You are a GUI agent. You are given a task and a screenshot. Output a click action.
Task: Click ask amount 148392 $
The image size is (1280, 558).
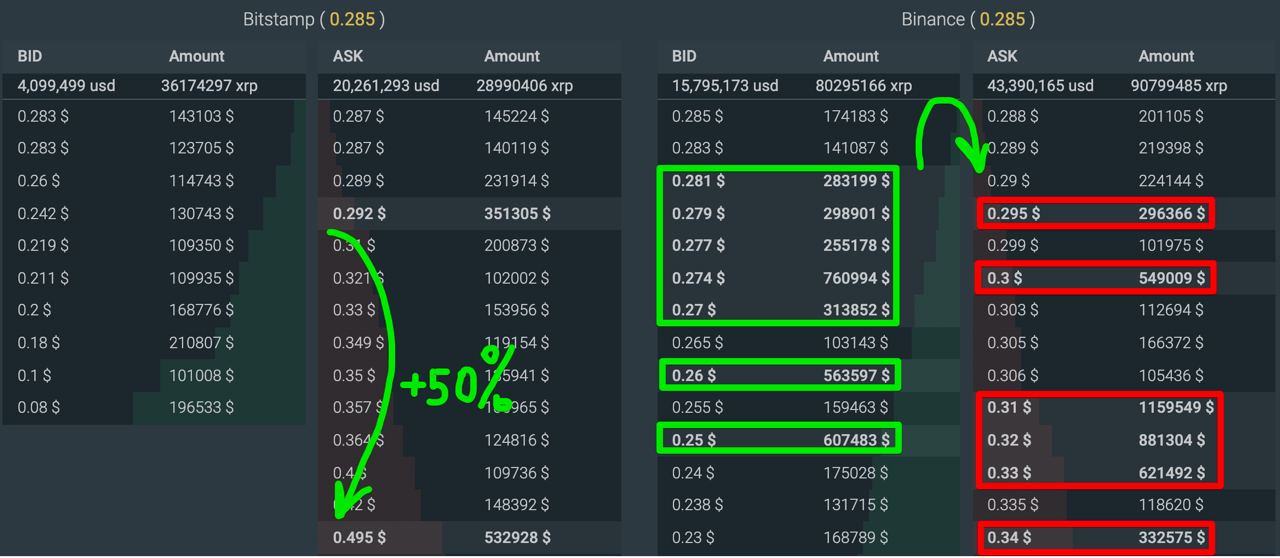tap(516, 505)
